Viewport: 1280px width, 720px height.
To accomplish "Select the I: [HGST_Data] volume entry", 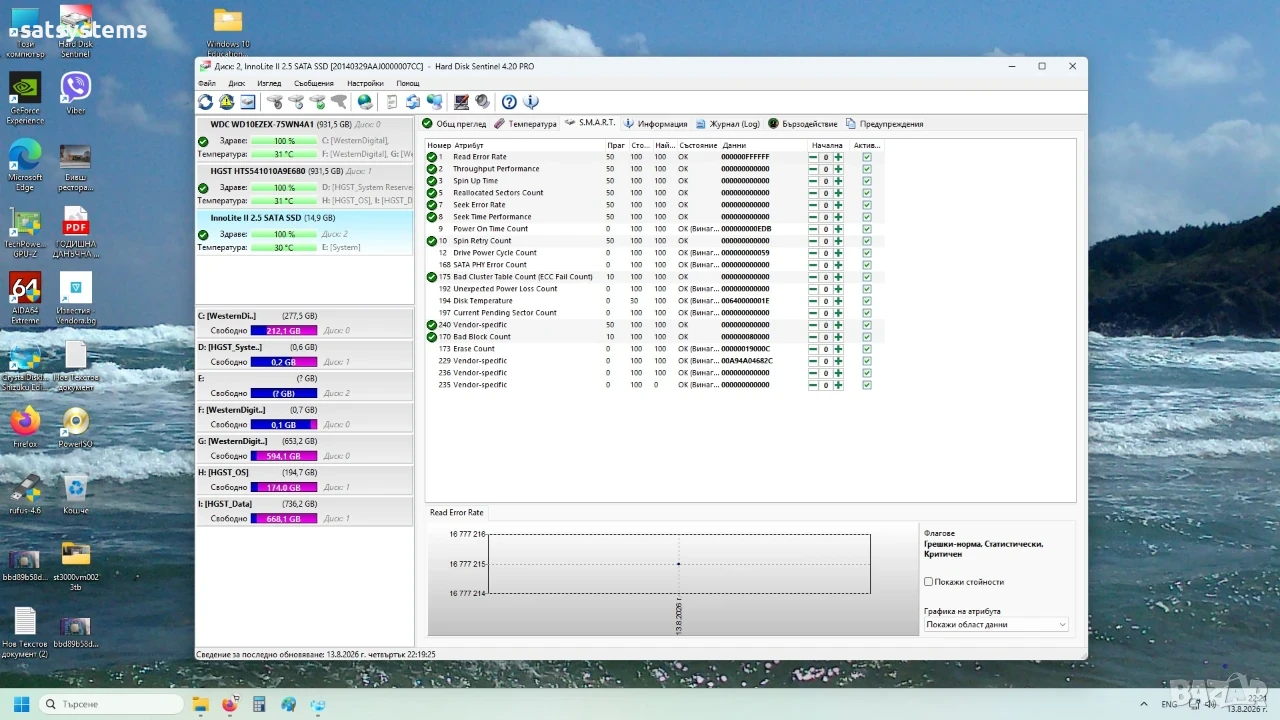I will (x=304, y=511).
